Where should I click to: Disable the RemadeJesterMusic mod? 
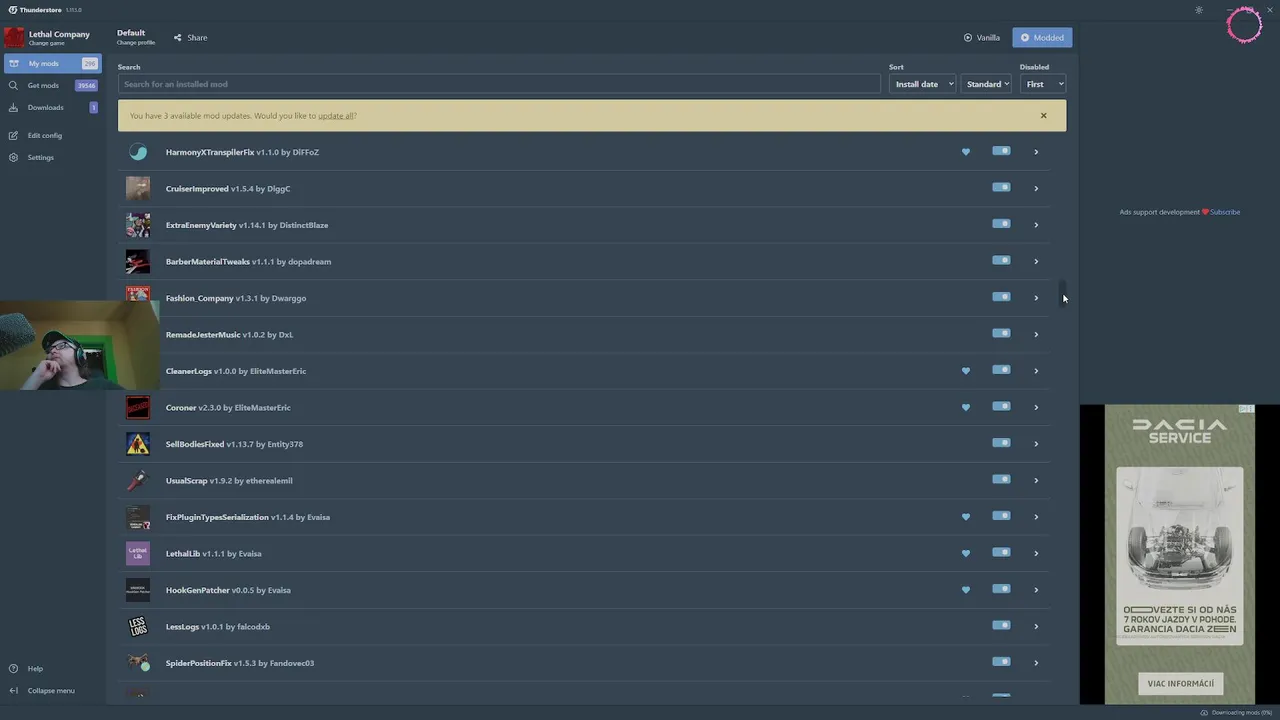pyautogui.click(x=1001, y=333)
